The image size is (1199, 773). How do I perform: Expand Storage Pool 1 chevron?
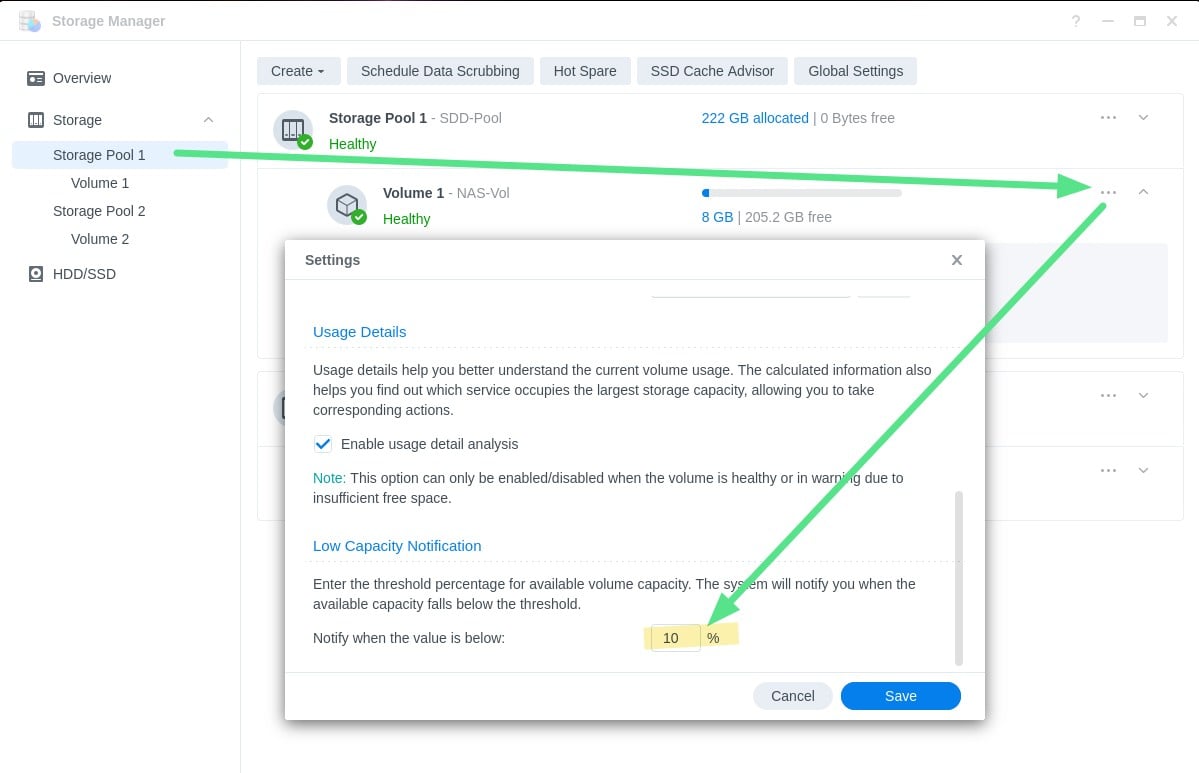1143,118
